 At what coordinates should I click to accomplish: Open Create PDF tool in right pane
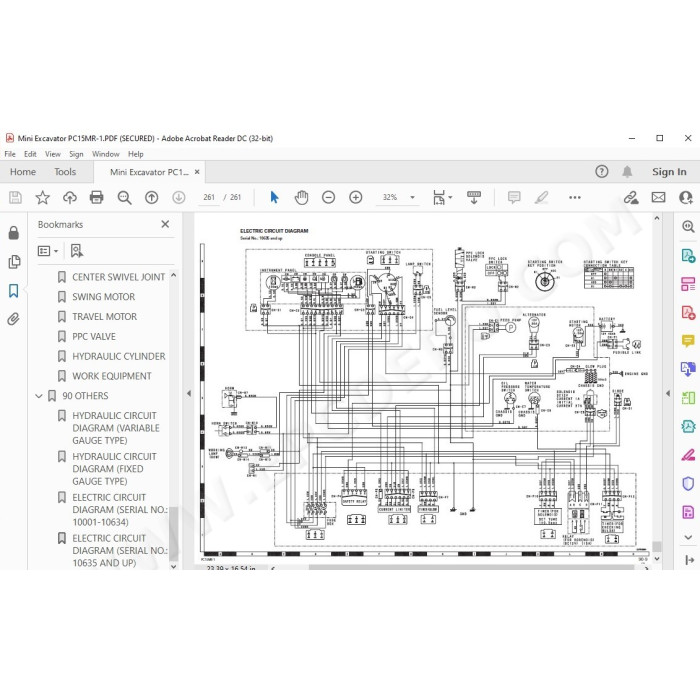point(688,312)
